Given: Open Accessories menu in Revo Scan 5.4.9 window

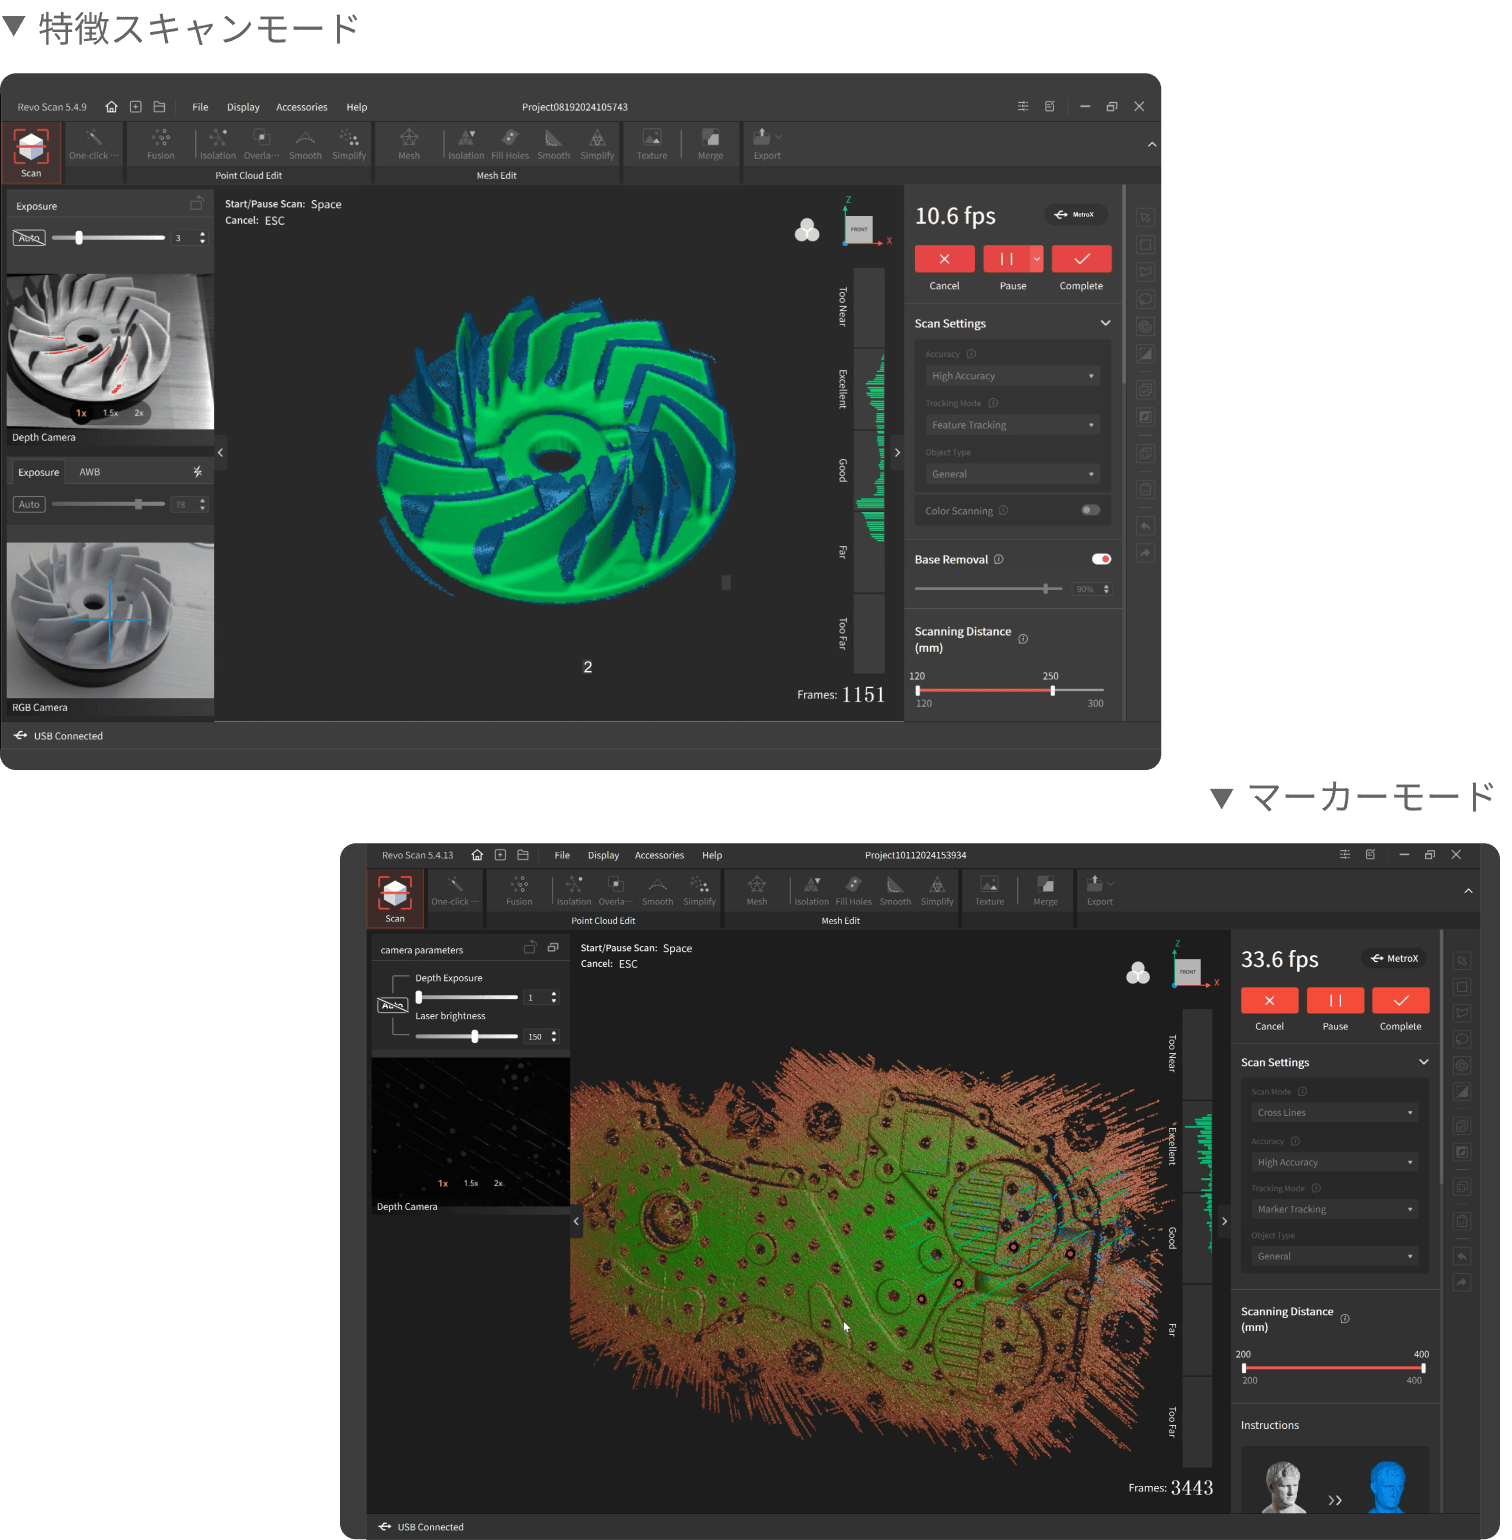Looking at the screenshot, I should click(301, 107).
